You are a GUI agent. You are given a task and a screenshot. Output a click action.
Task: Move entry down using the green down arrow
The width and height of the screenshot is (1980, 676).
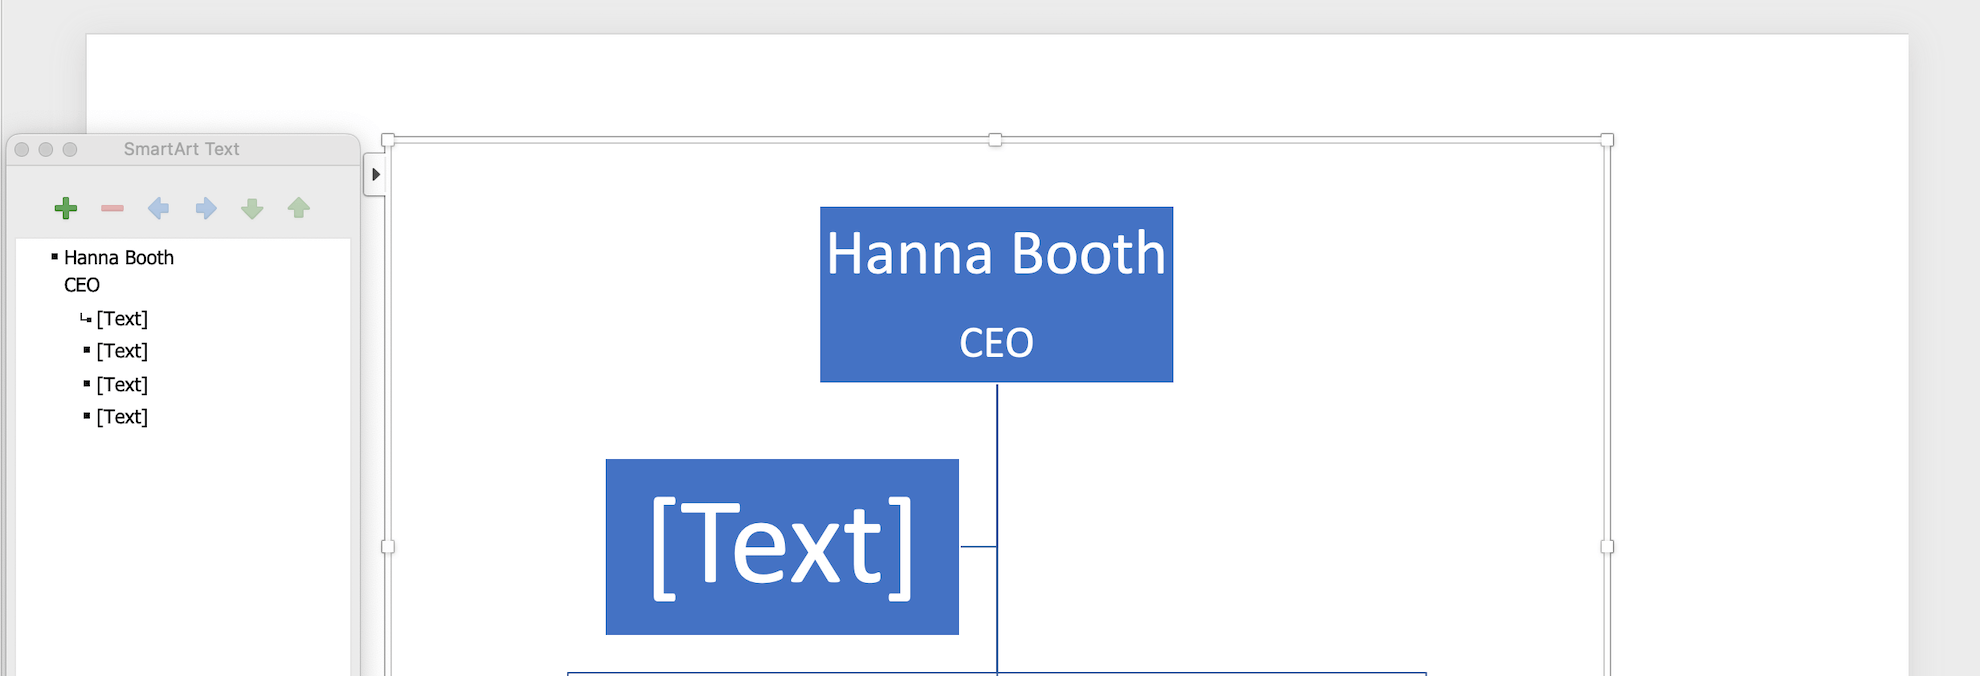click(252, 208)
